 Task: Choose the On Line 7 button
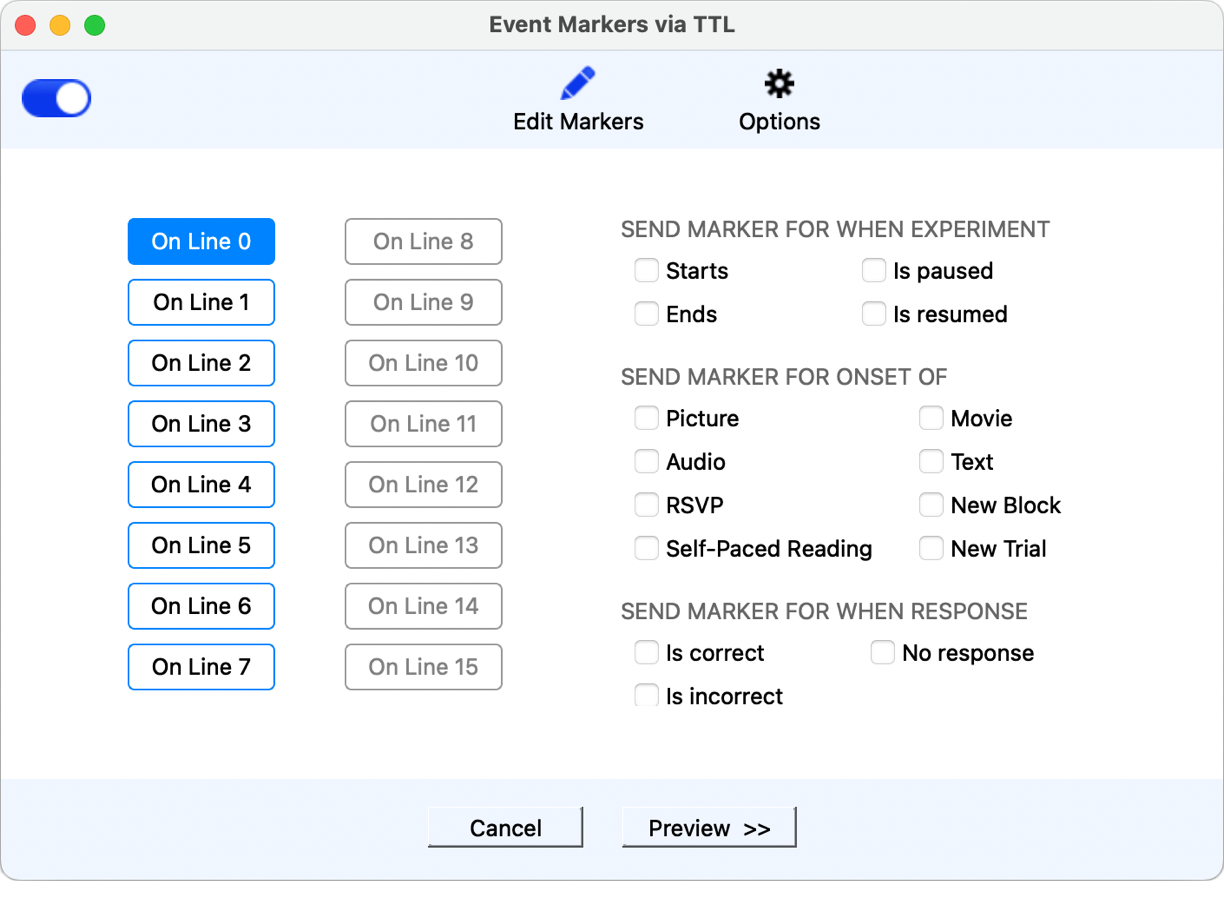(201, 667)
